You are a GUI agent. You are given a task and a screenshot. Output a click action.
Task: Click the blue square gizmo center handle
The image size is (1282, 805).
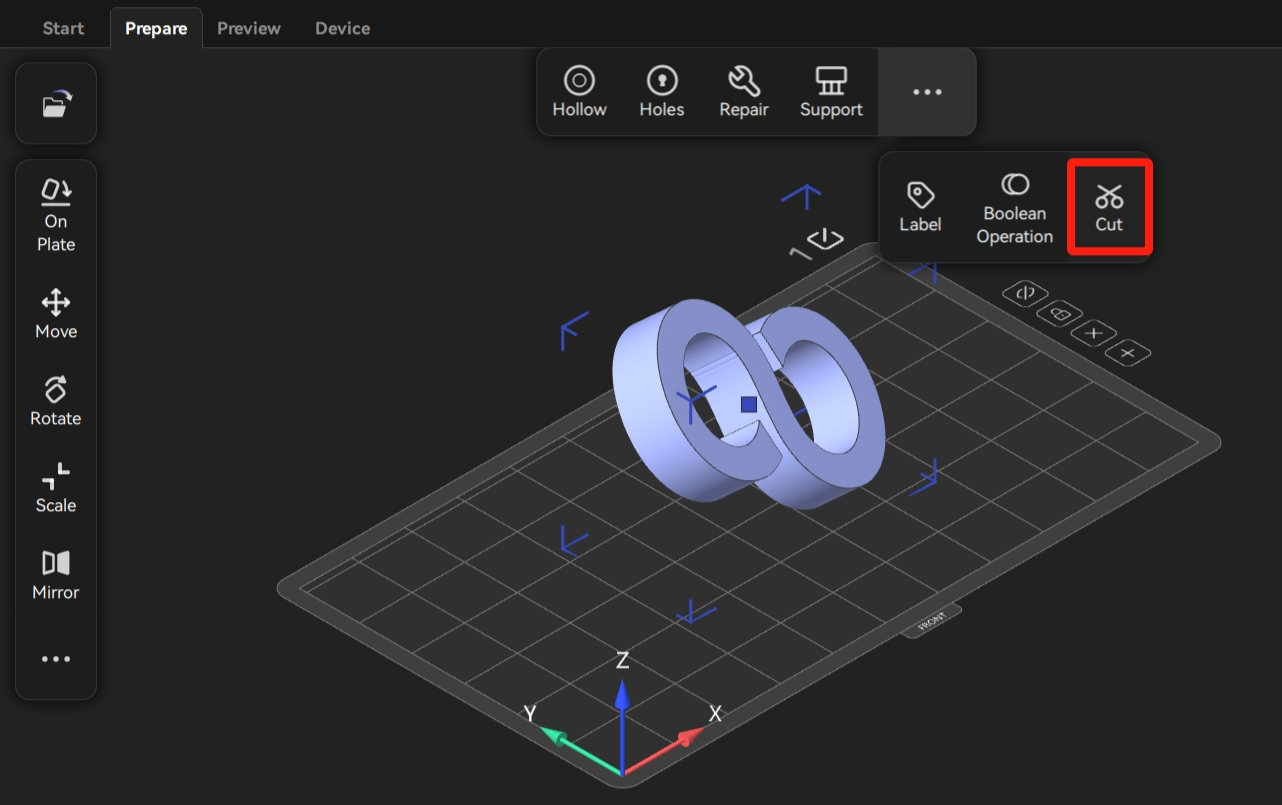pyautogui.click(x=749, y=404)
